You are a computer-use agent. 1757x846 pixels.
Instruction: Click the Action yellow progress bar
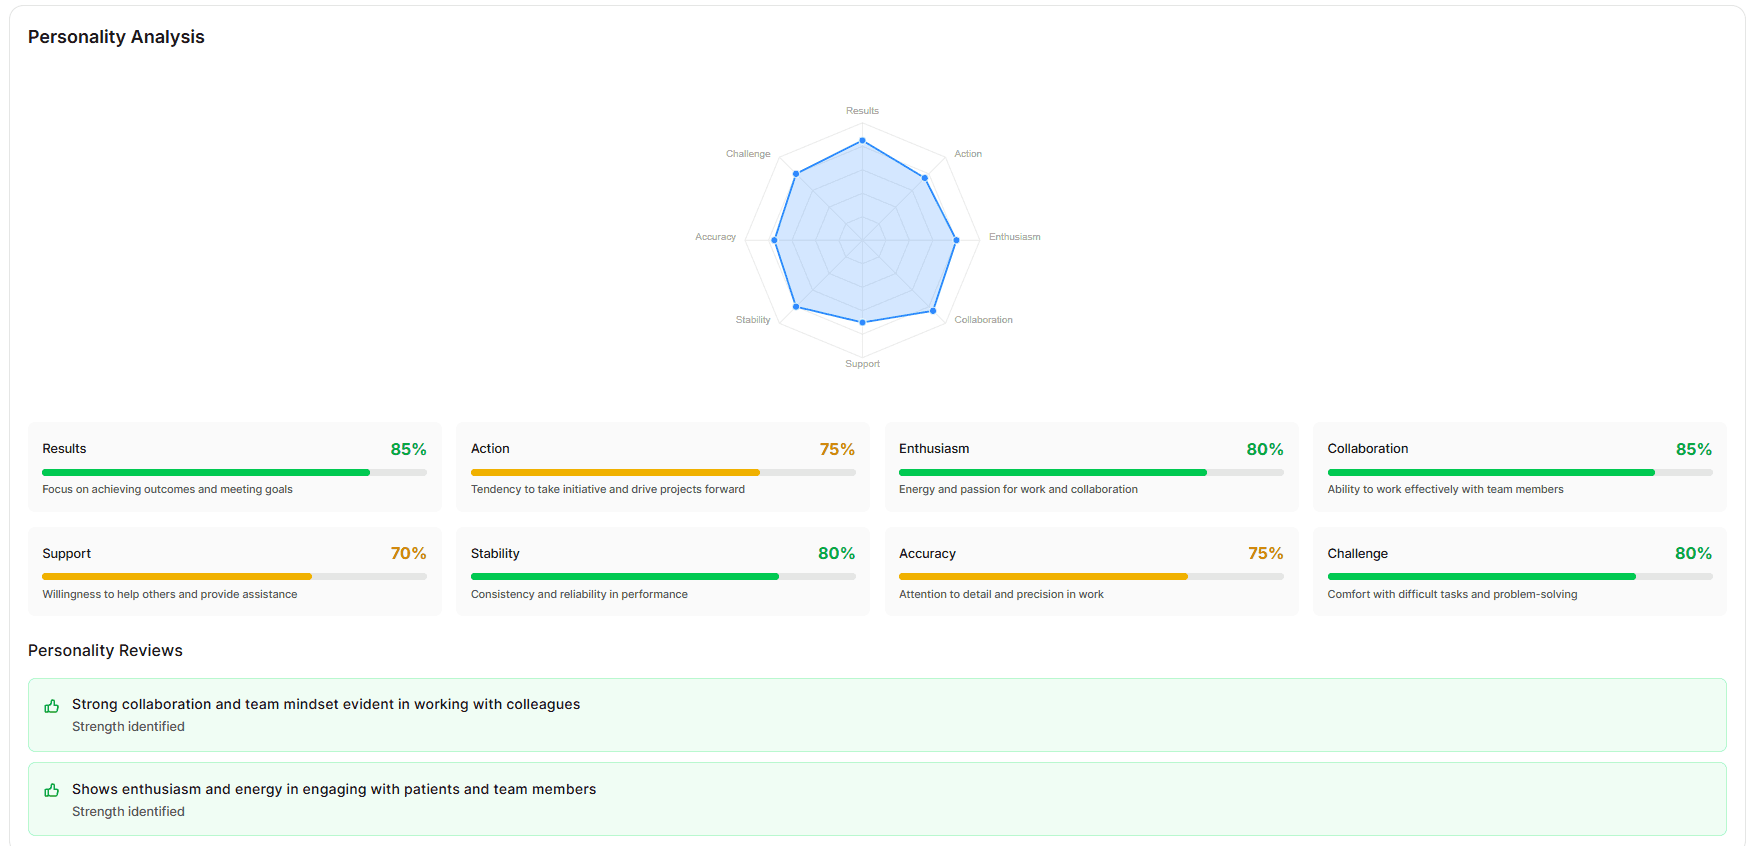tap(615, 472)
